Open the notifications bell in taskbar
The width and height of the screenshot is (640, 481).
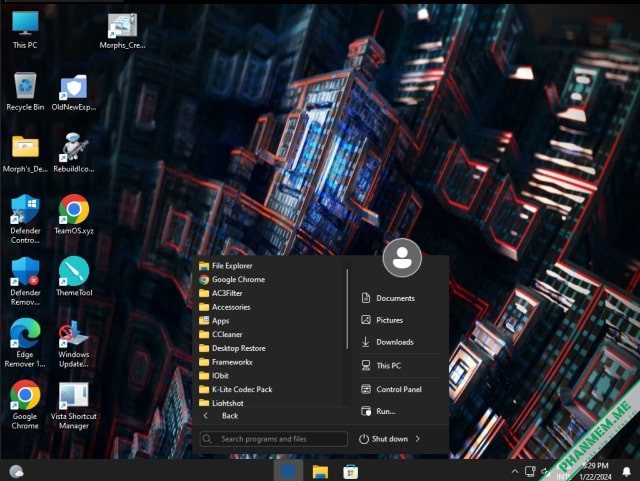(627, 472)
